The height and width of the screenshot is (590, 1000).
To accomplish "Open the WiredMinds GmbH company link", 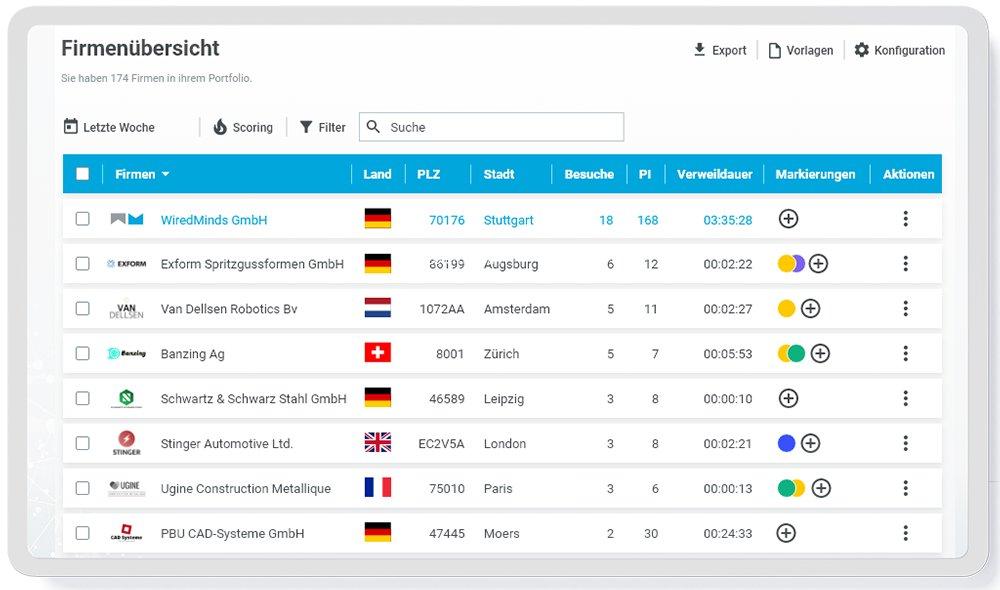I will (214, 220).
